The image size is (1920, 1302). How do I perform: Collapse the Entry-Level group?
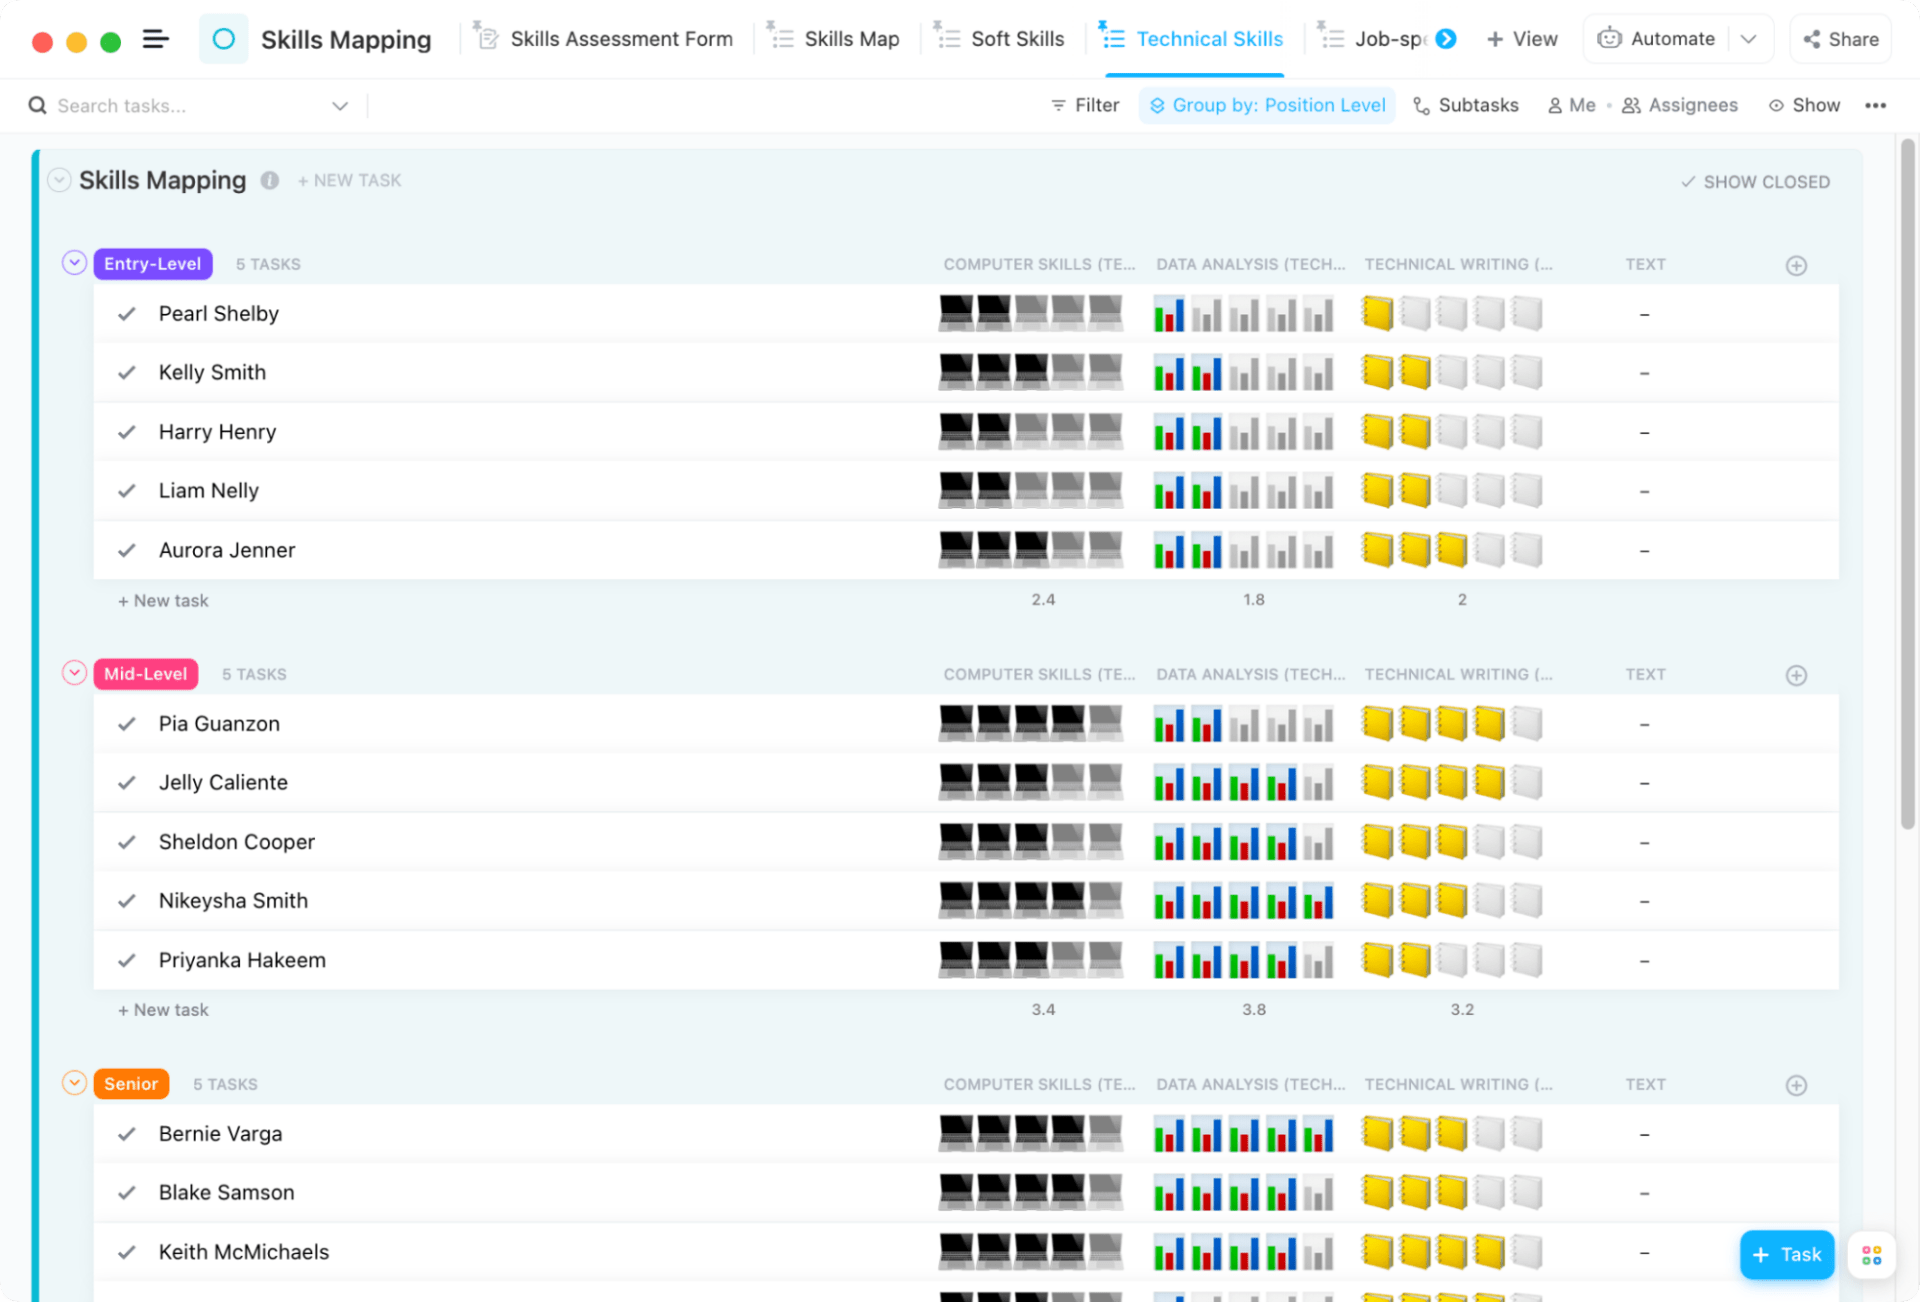click(x=74, y=263)
